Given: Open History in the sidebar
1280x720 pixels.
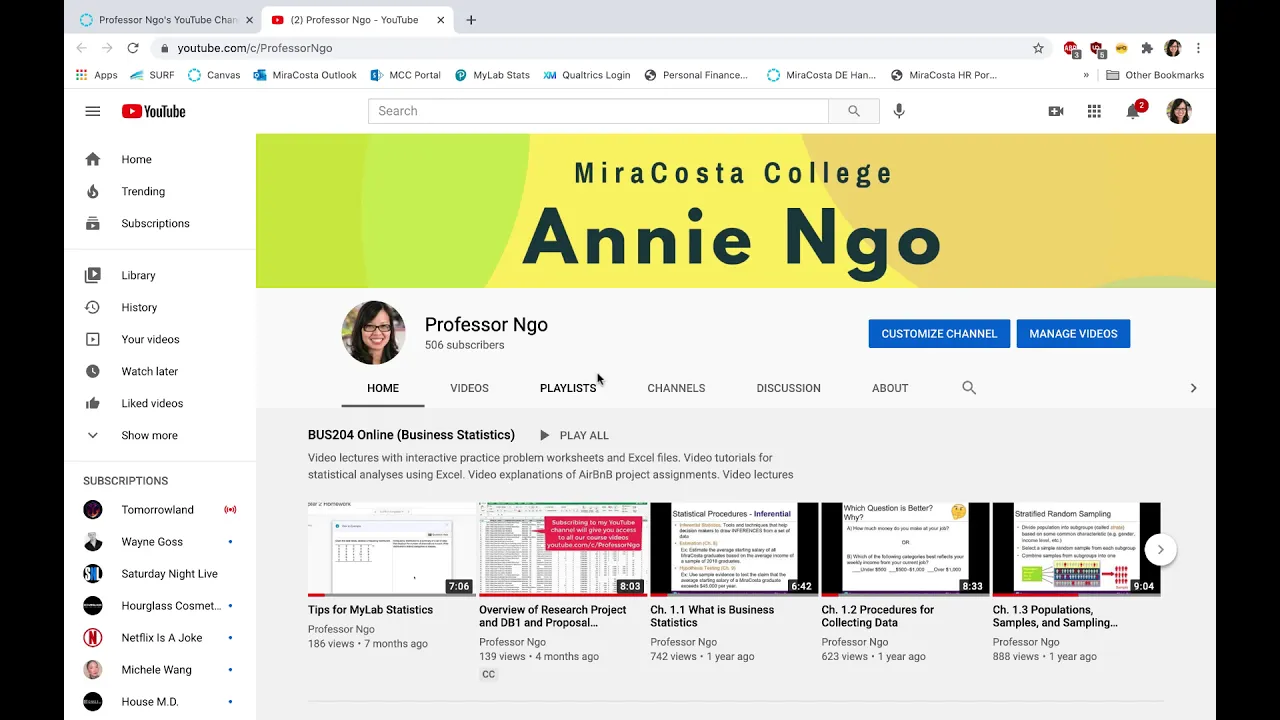Looking at the screenshot, I should [160, 307].
